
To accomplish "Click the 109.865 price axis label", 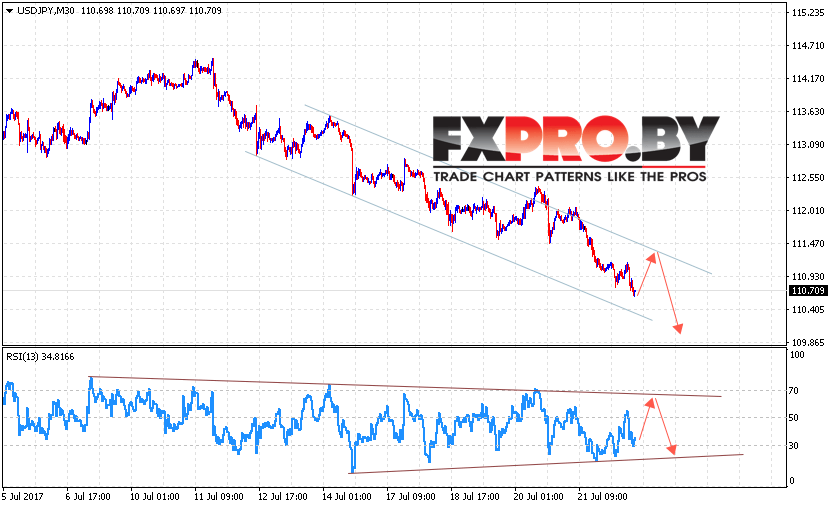I will [808, 343].
